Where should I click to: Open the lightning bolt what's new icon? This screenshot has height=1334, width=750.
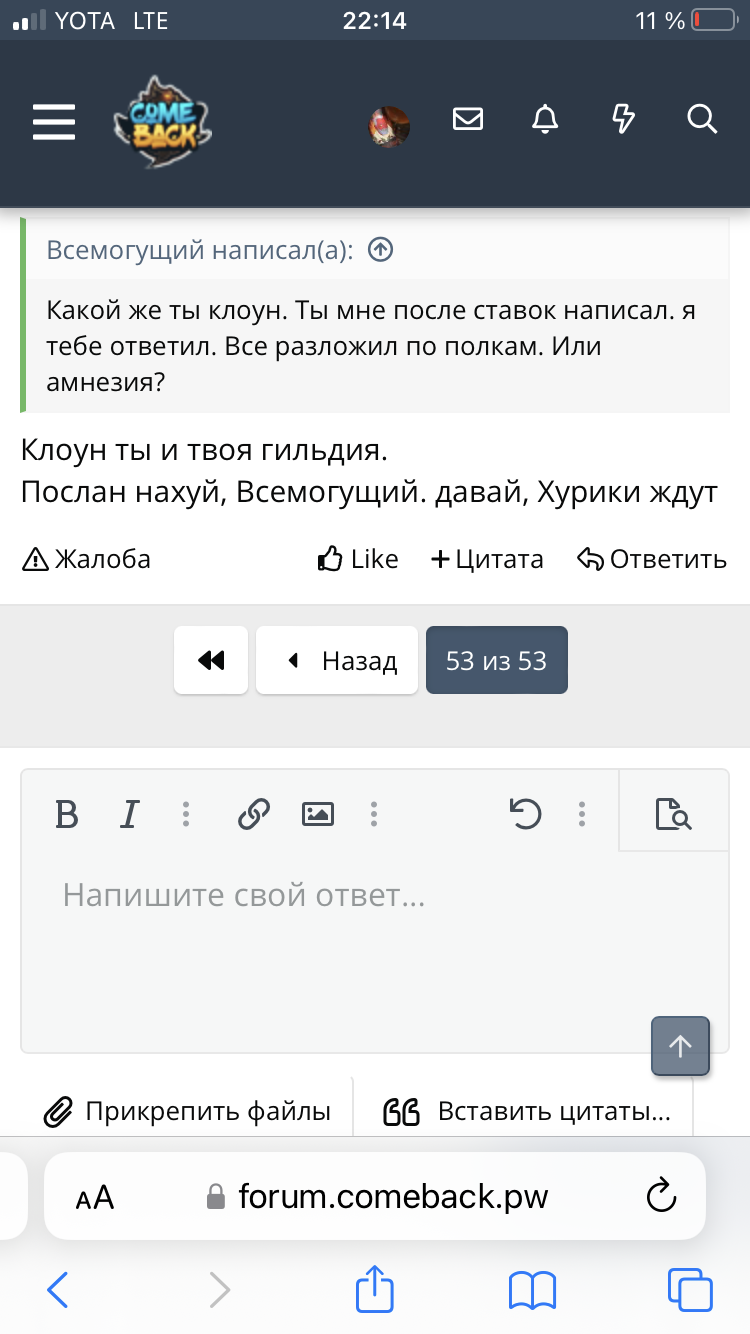click(623, 120)
